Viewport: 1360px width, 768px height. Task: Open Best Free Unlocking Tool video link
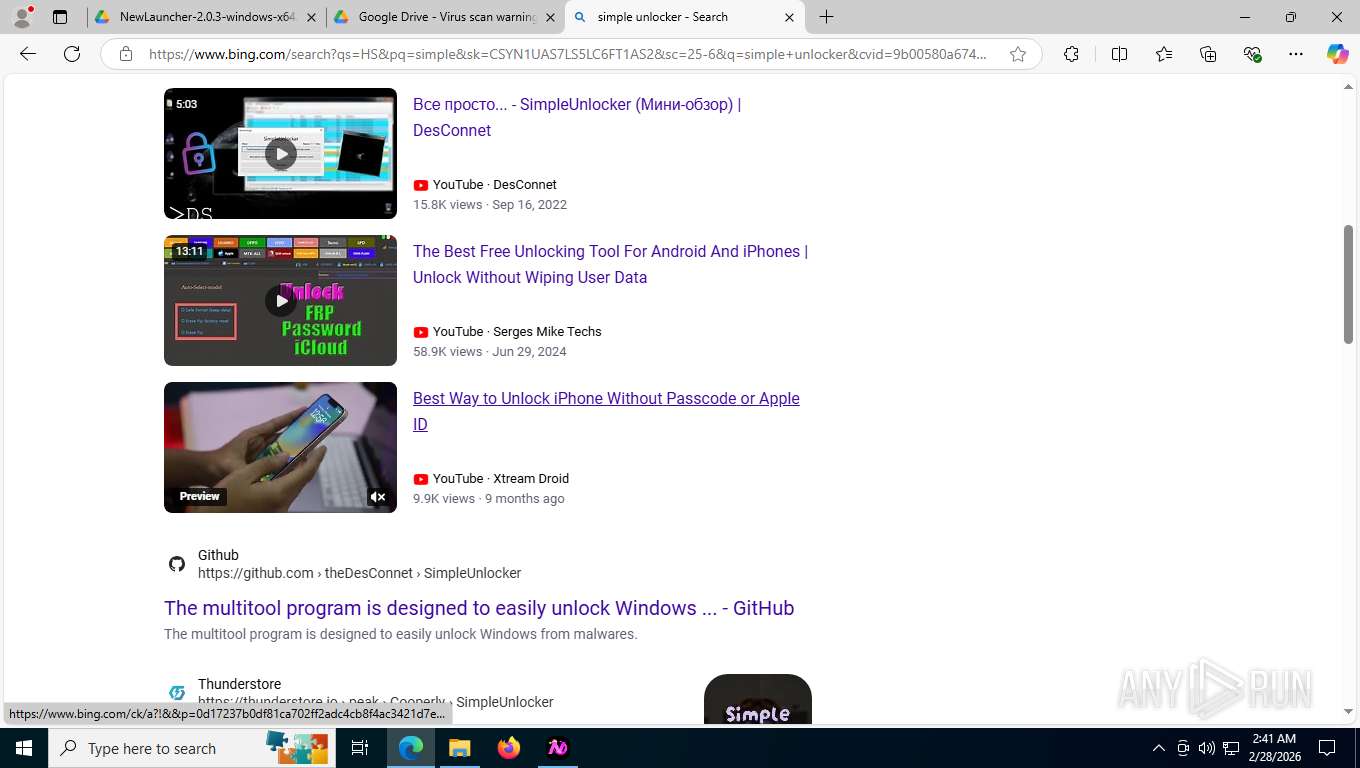tap(610, 264)
